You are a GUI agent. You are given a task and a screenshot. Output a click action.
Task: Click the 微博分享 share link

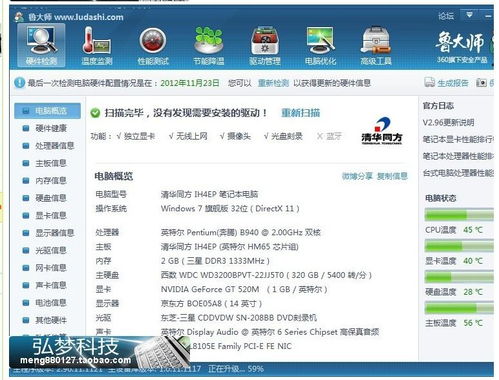point(357,176)
